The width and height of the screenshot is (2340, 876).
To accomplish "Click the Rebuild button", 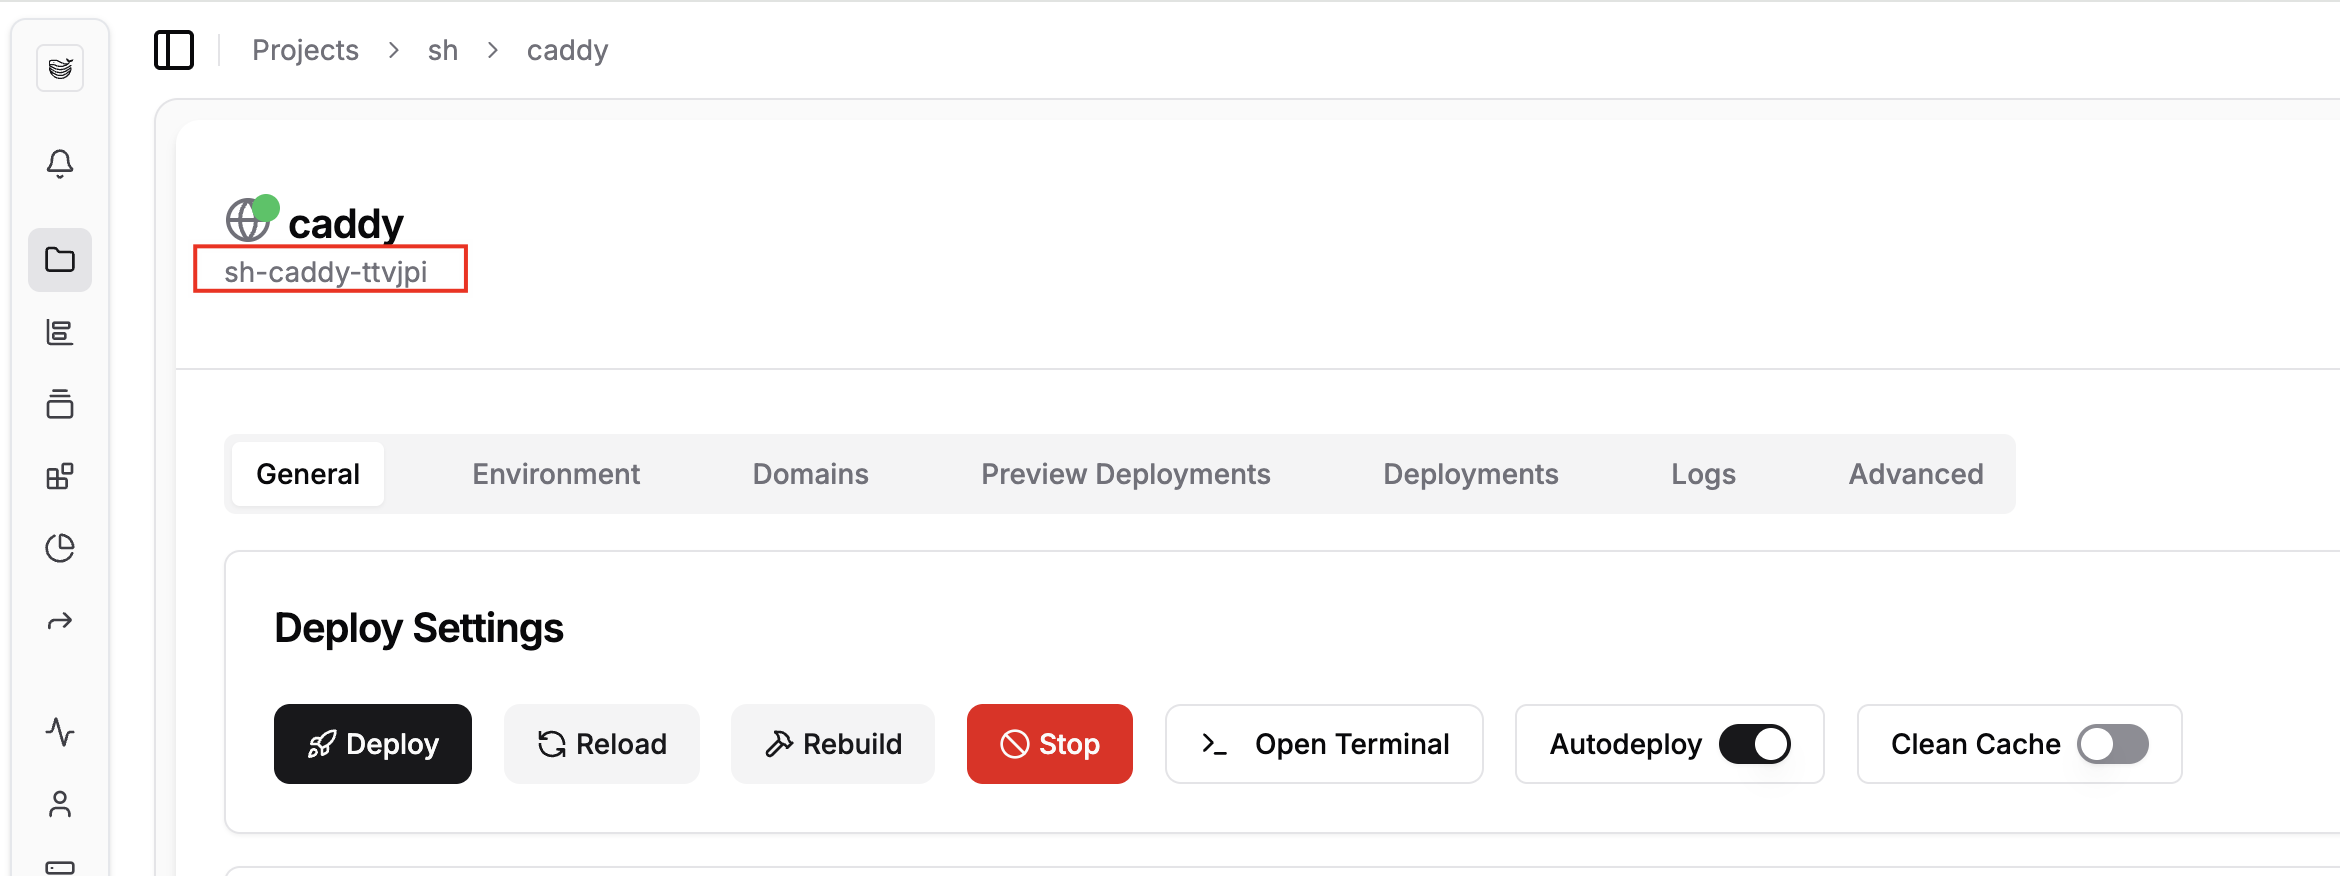I will click(833, 744).
